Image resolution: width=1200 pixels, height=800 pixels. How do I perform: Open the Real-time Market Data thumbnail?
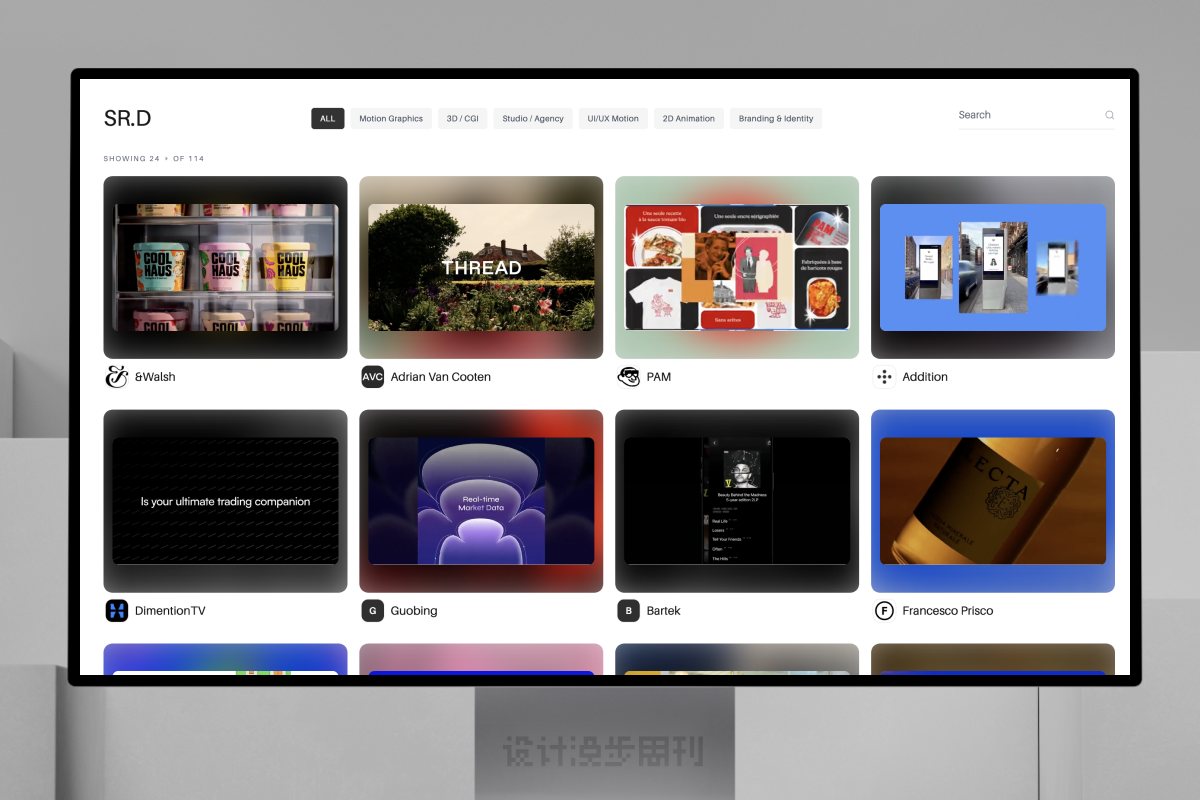pyautogui.click(x=481, y=501)
